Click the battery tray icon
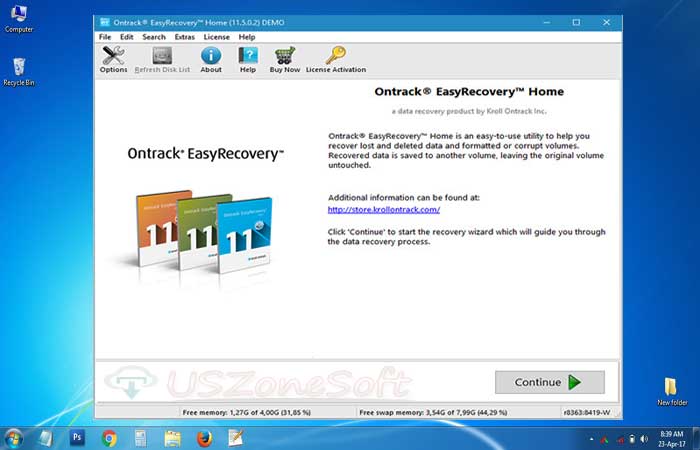This screenshot has width=700, height=450. click(x=632, y=439)
